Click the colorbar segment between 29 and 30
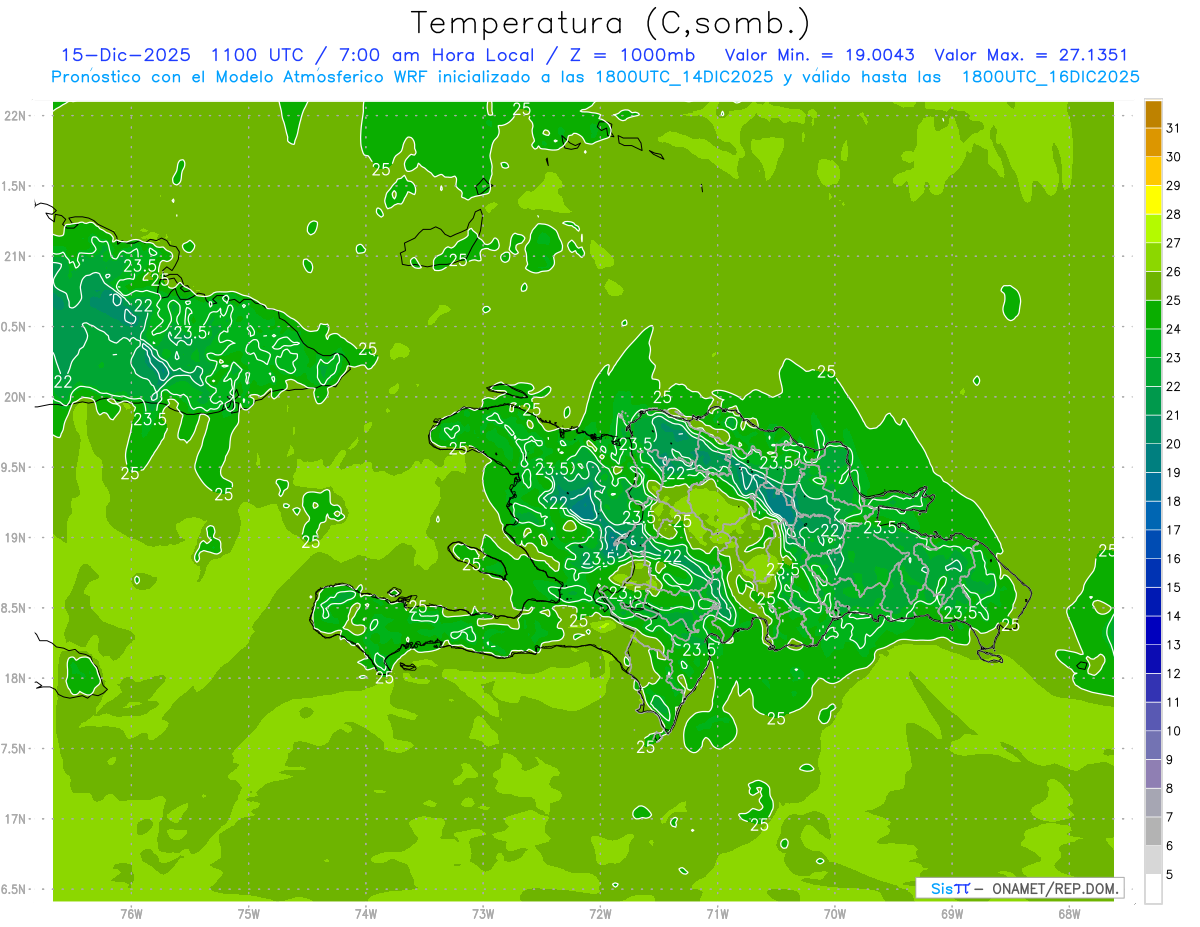The image size is (1200, 927). [1153, 171]
